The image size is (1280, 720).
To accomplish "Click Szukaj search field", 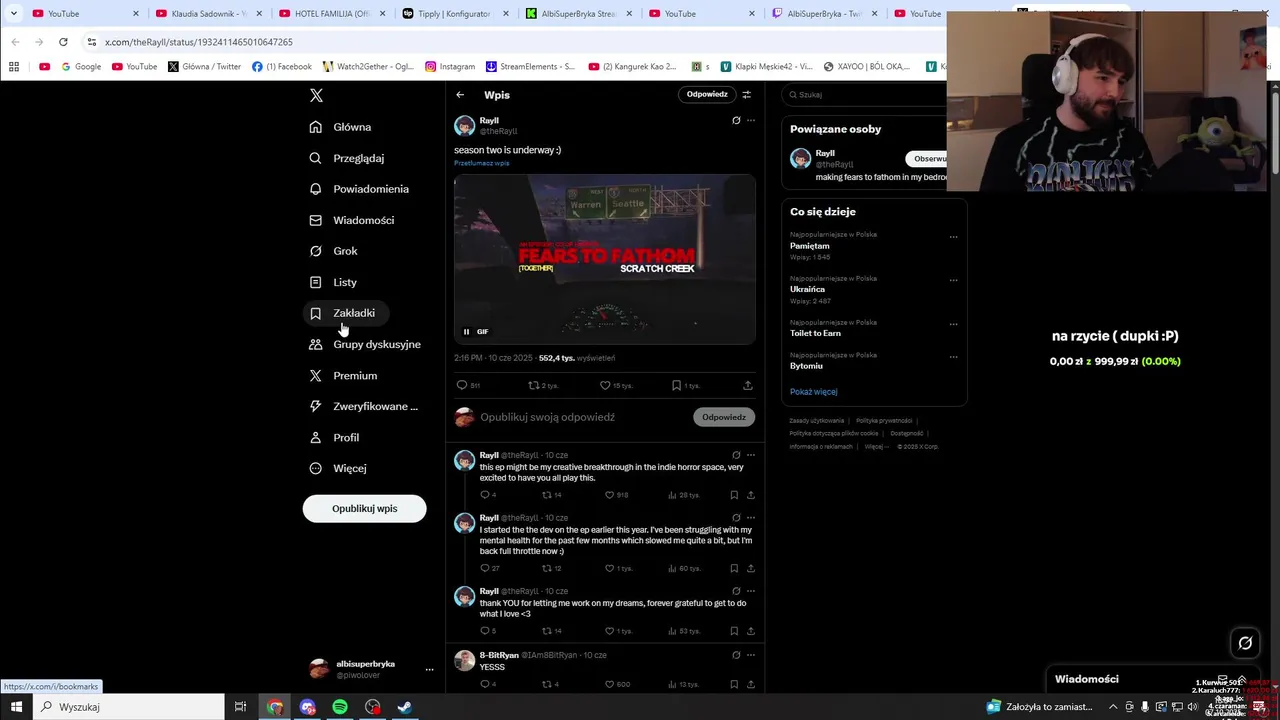I will 865,95.
